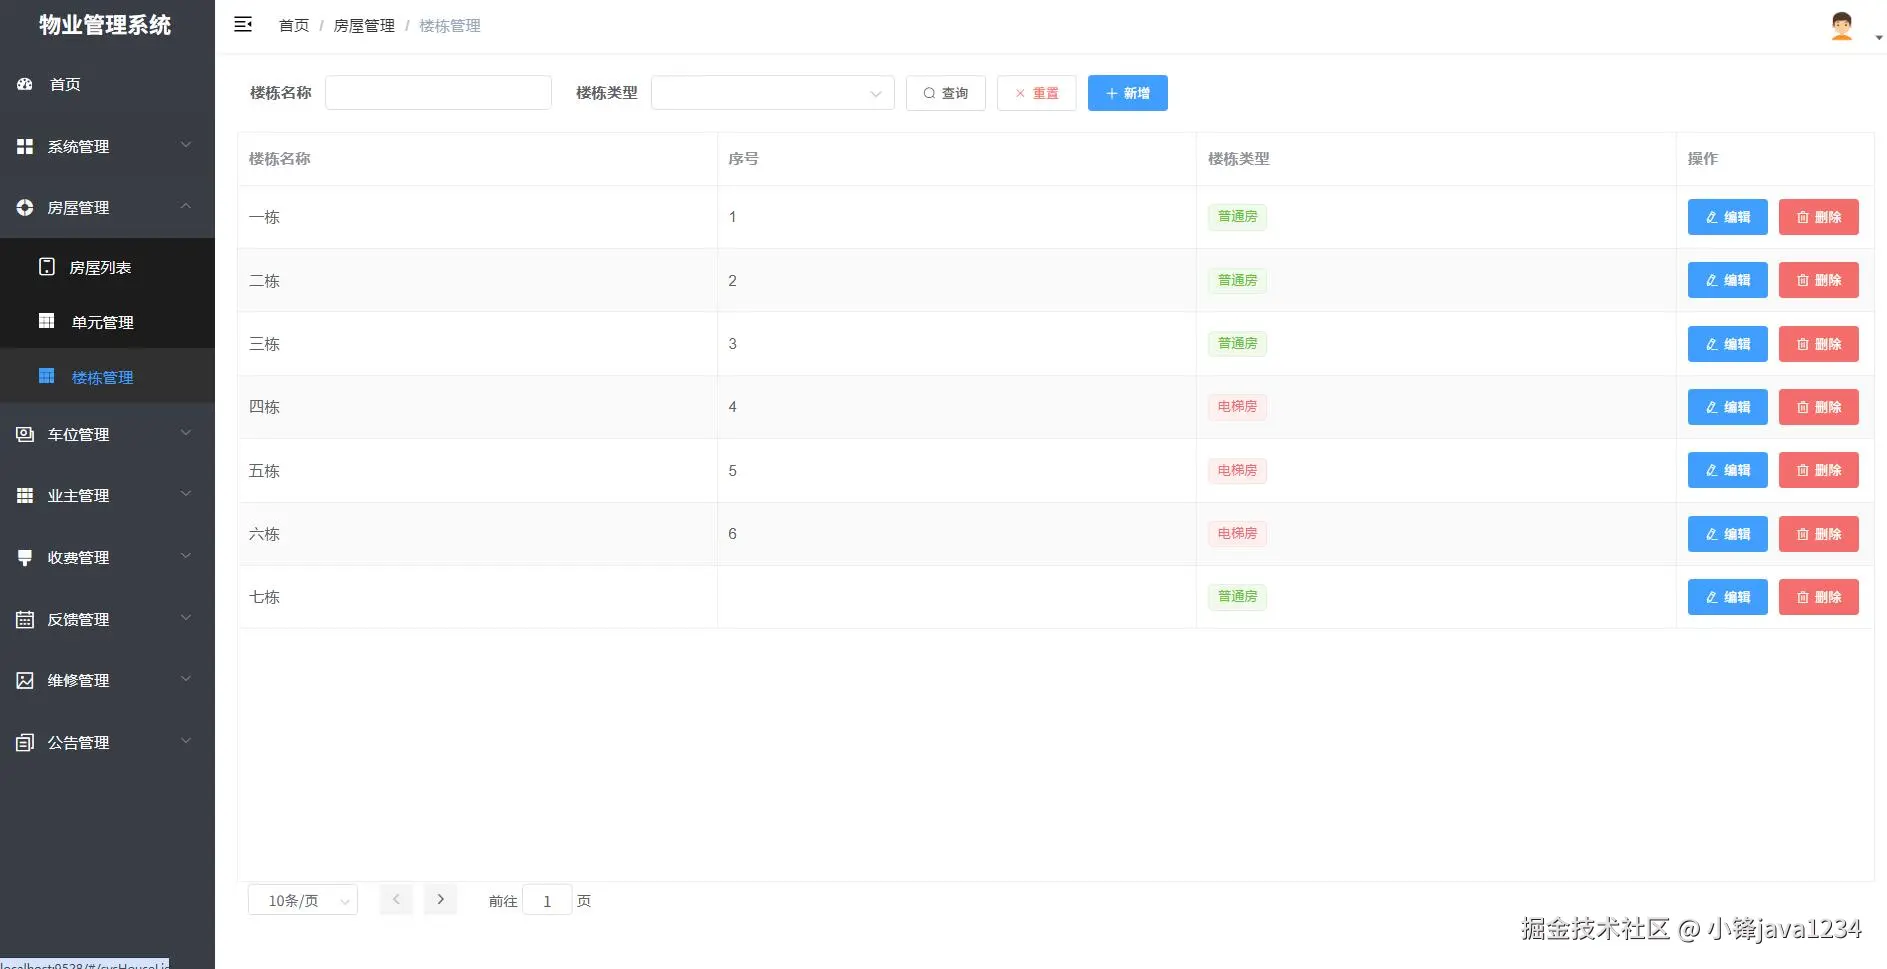Click the 维修管理 picture icon
Screen dimensions: 1887x969
(x=25, y=680)
